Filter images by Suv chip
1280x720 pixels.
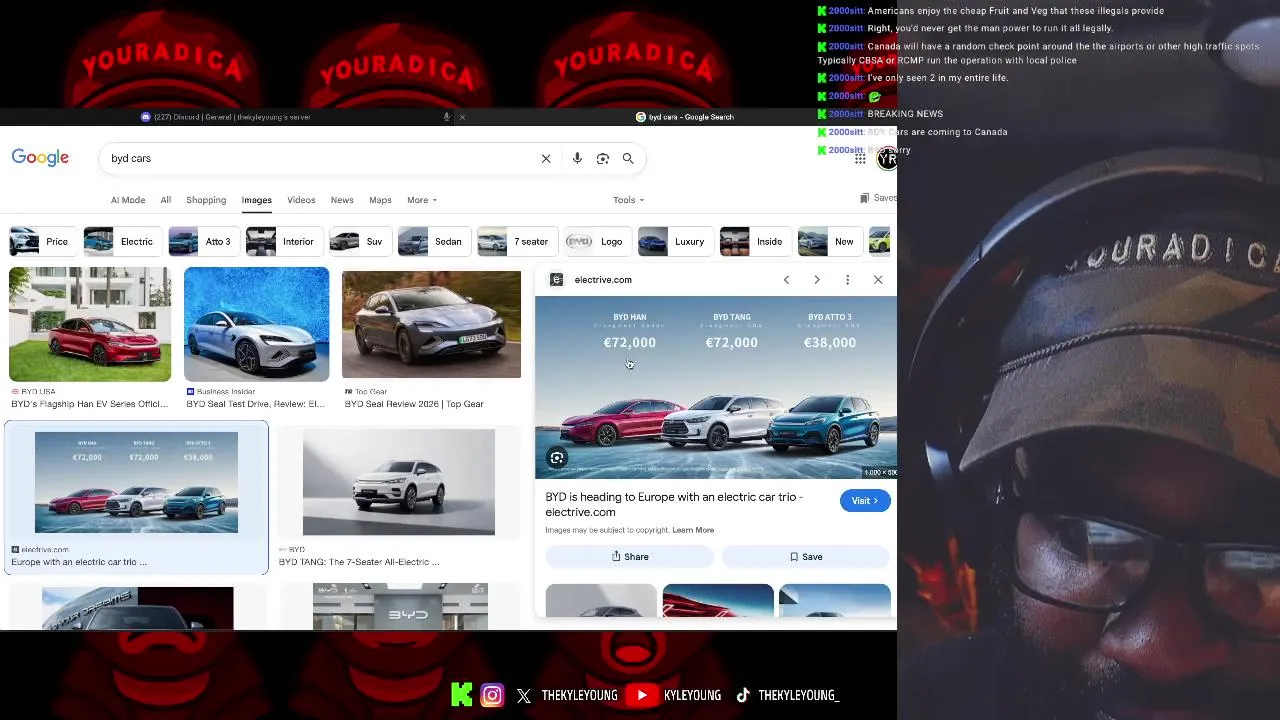click(x=359, y=242)
